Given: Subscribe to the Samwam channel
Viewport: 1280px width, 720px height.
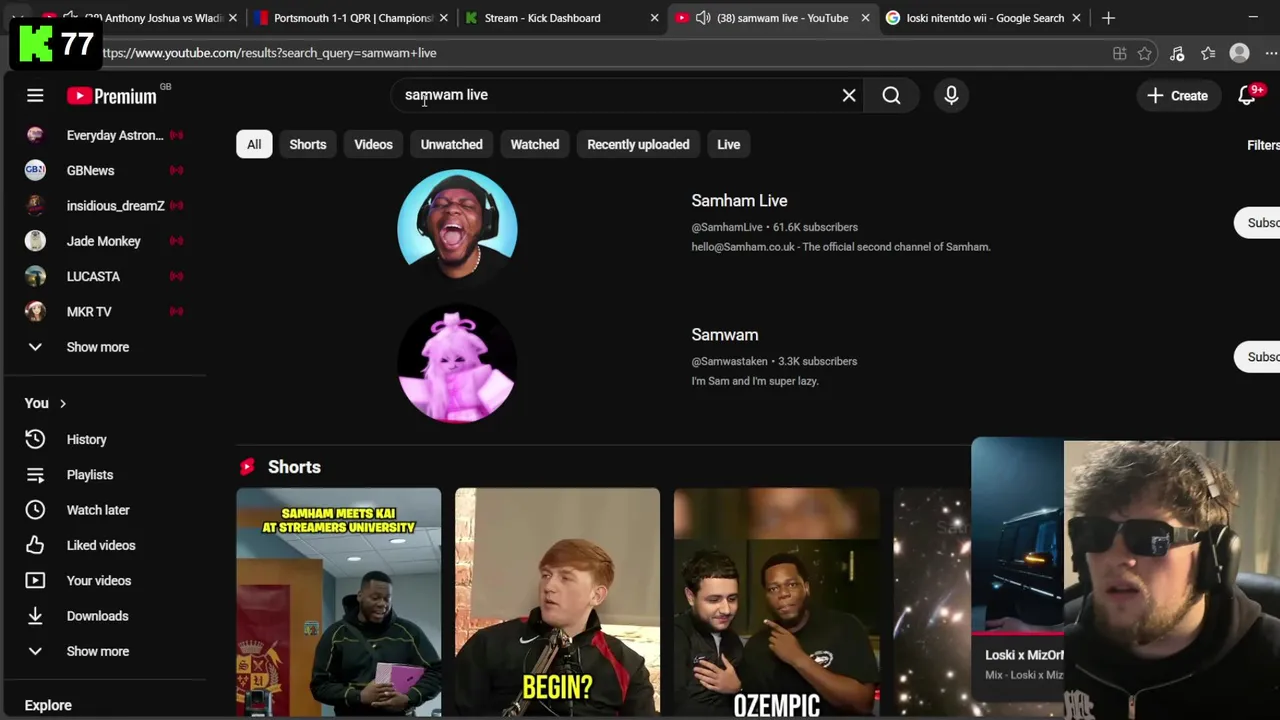Looking at the screenshot, I should pyautogui.click(x=1258, y=357).
